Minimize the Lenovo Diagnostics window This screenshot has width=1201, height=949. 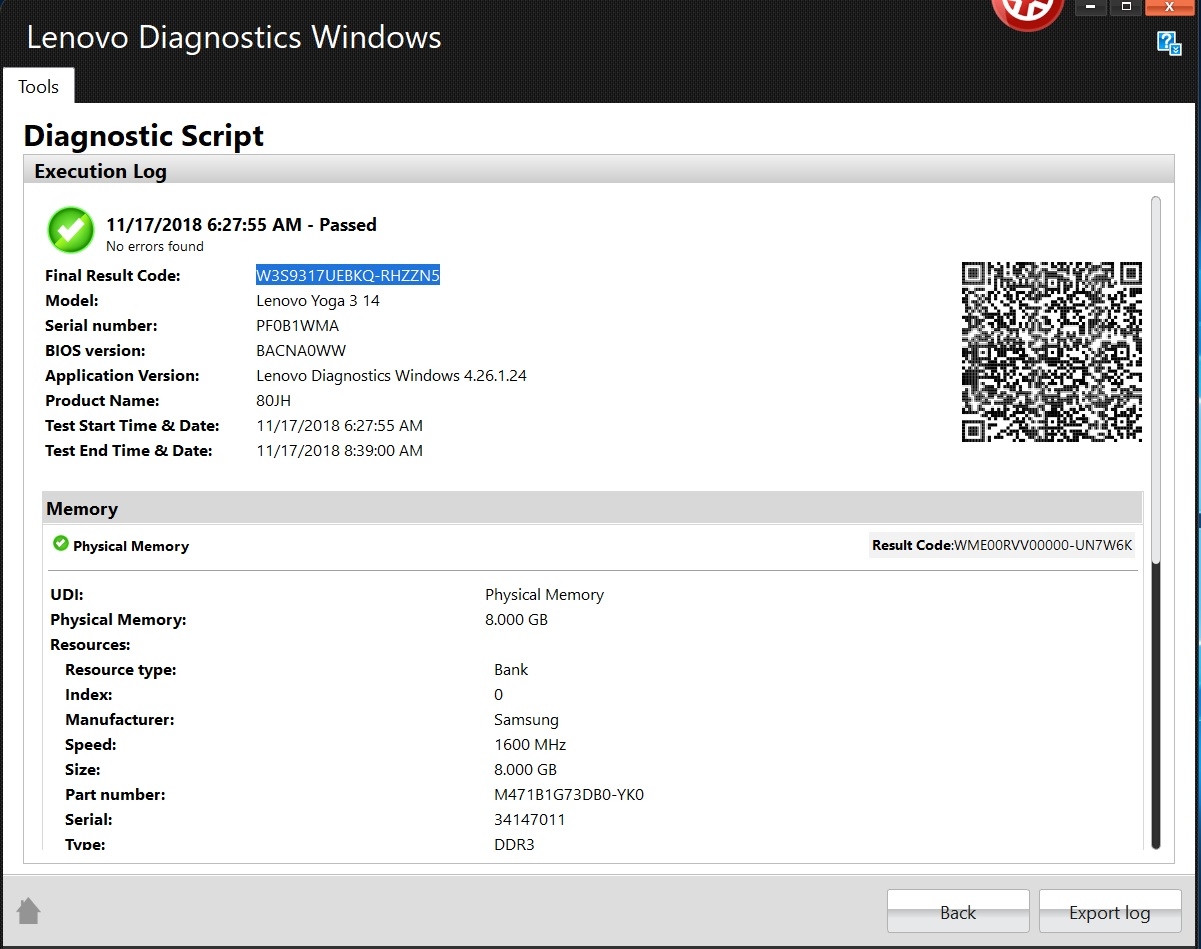pos(1091,7)
